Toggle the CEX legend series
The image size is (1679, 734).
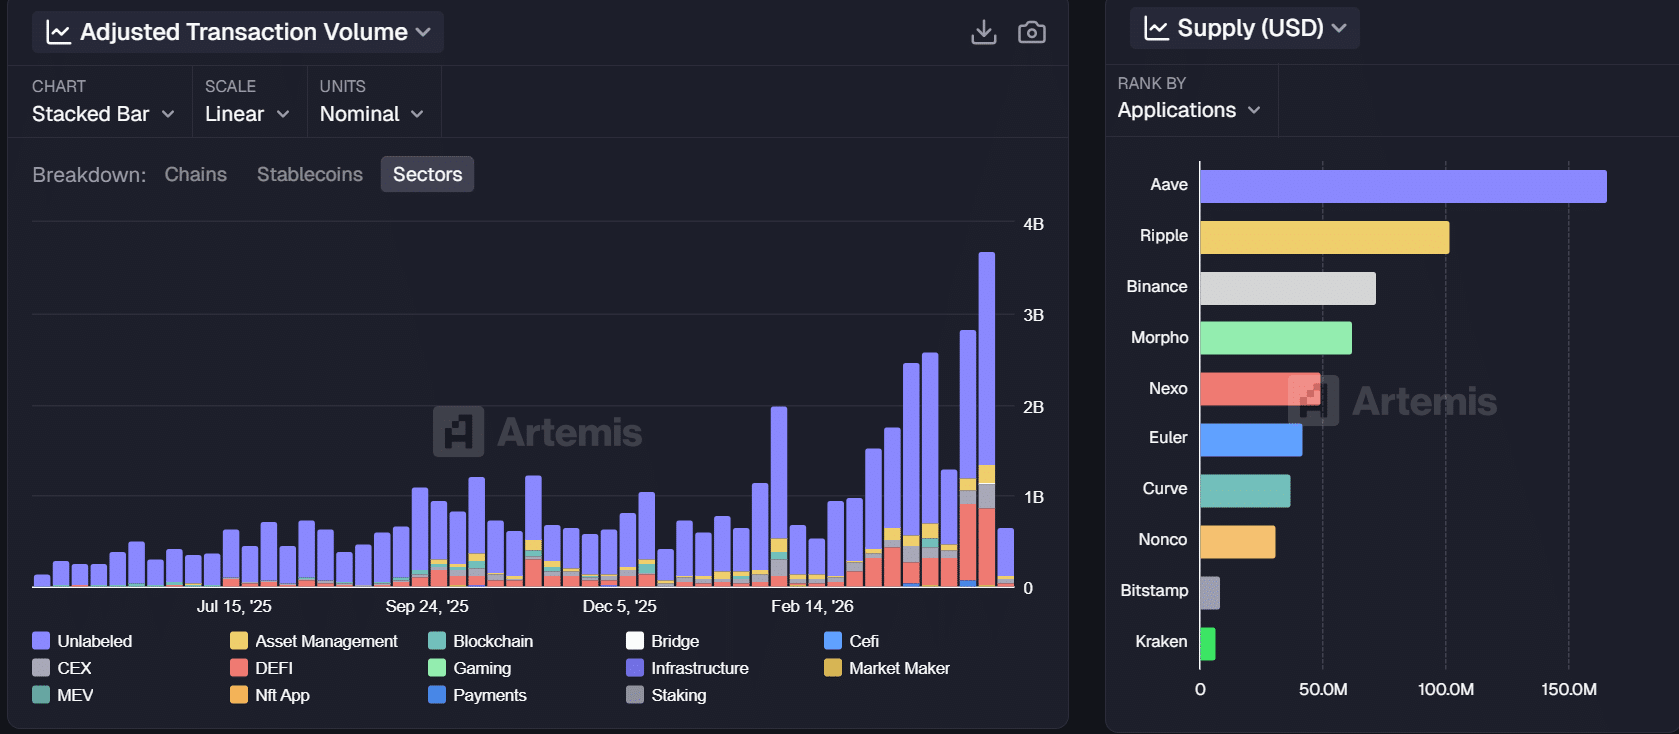coord(62,668)
